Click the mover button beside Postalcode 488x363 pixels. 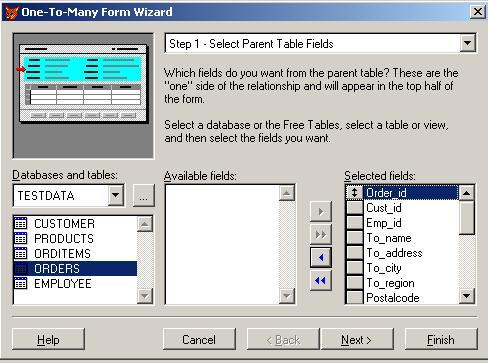coord(355,297)
